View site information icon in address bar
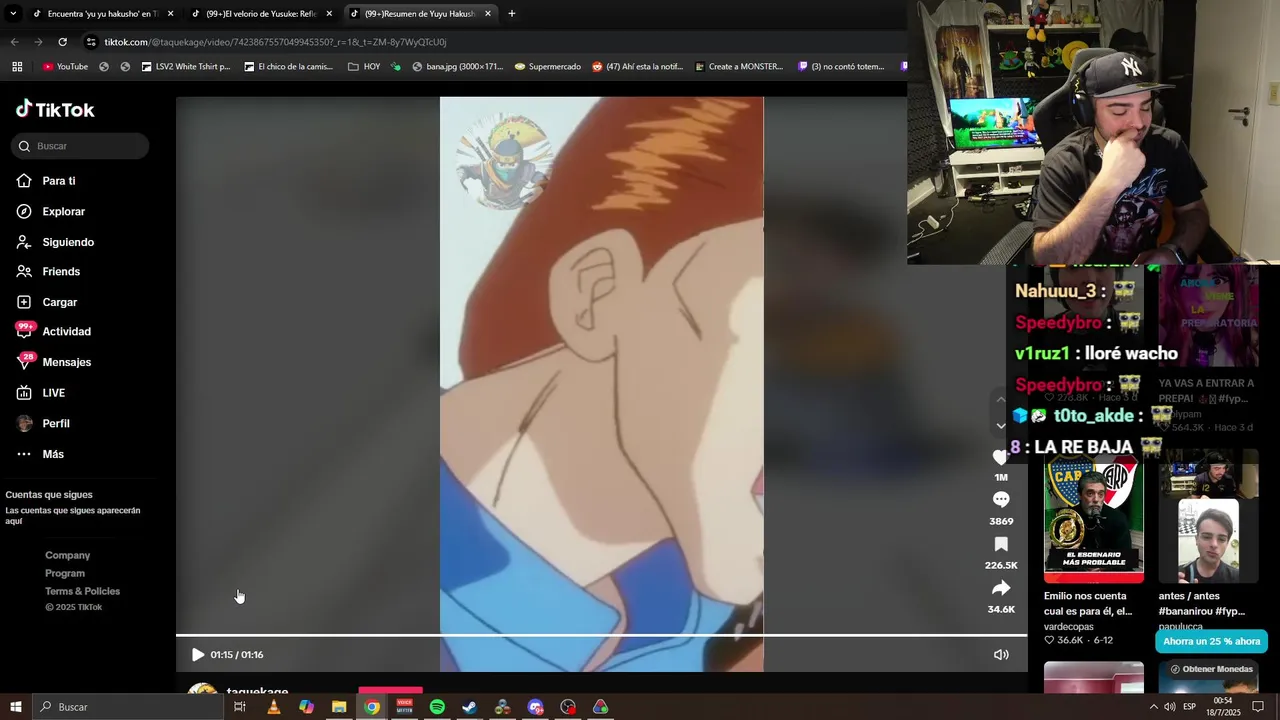The width and height of the screenshot is (1280, 720). tap(91, 42)
